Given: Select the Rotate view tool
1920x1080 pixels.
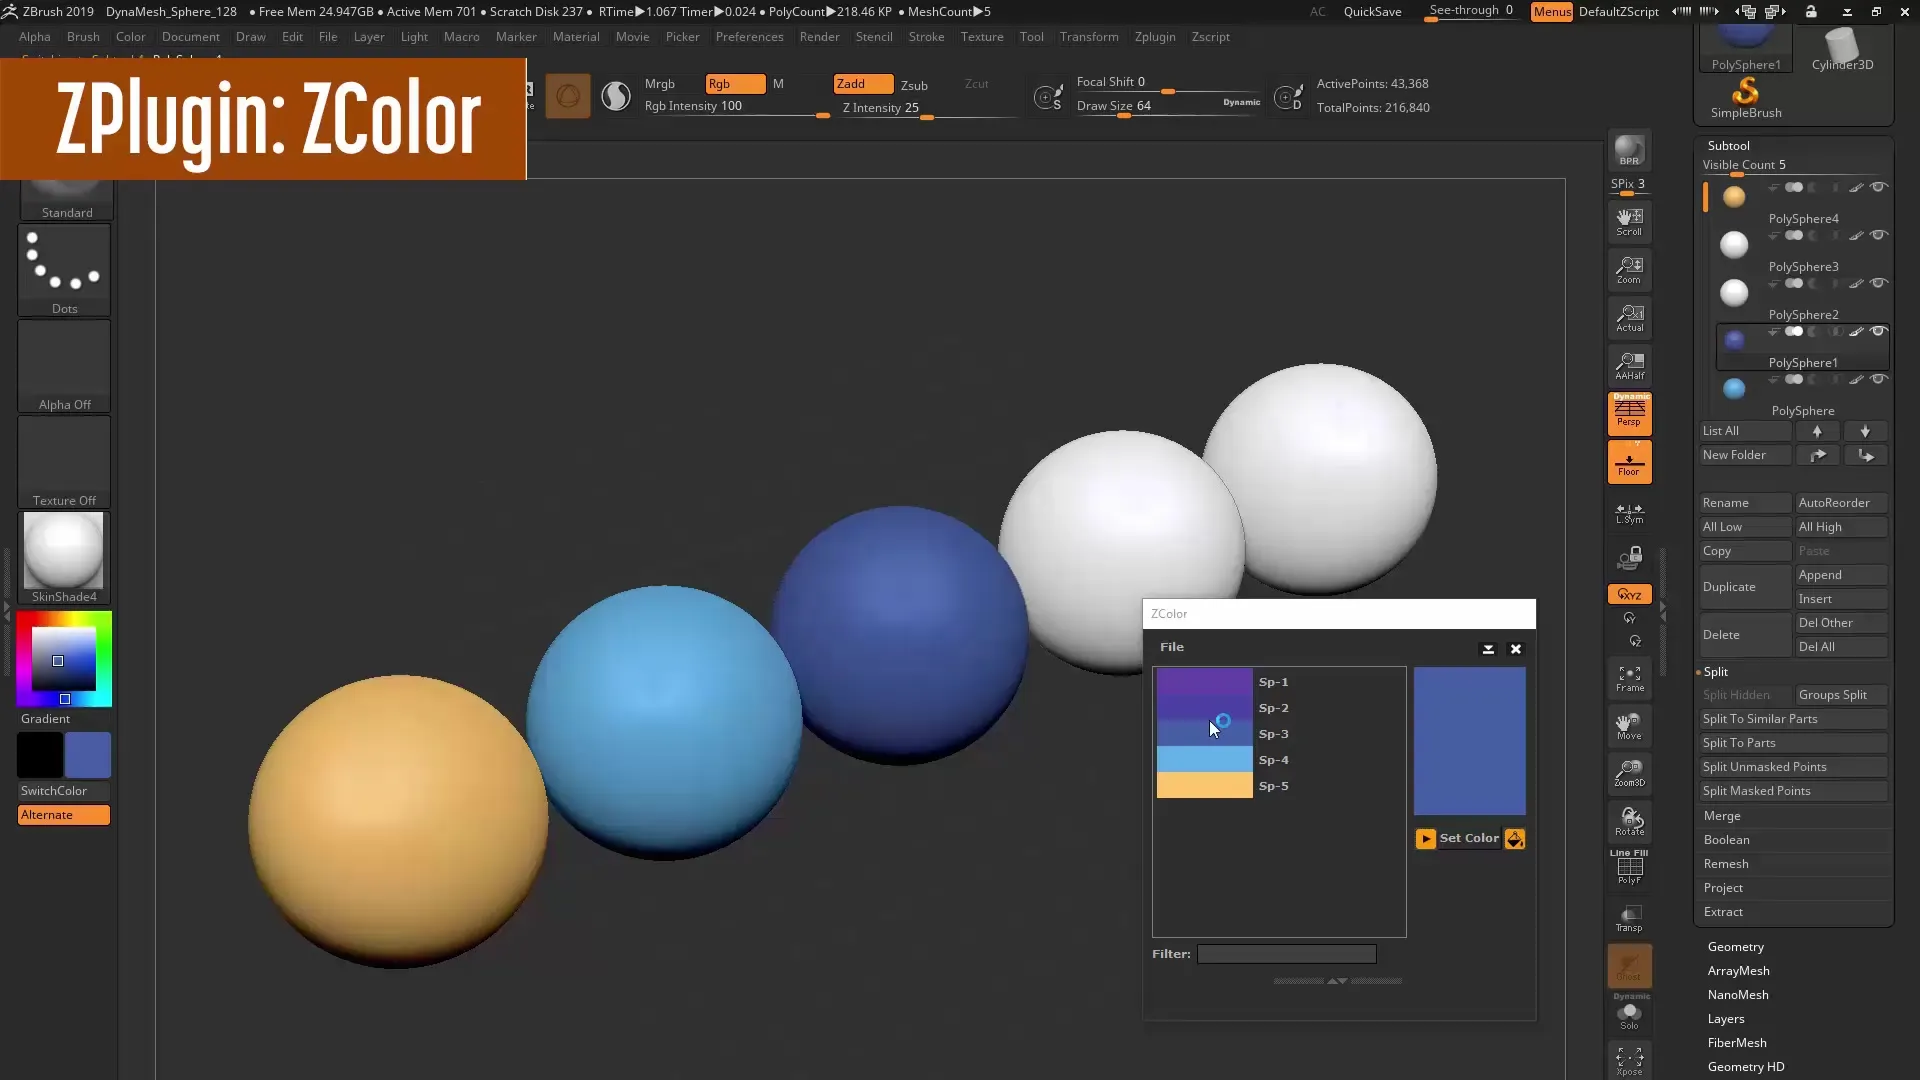Looking at the screenshot, I should point(1629,822).
